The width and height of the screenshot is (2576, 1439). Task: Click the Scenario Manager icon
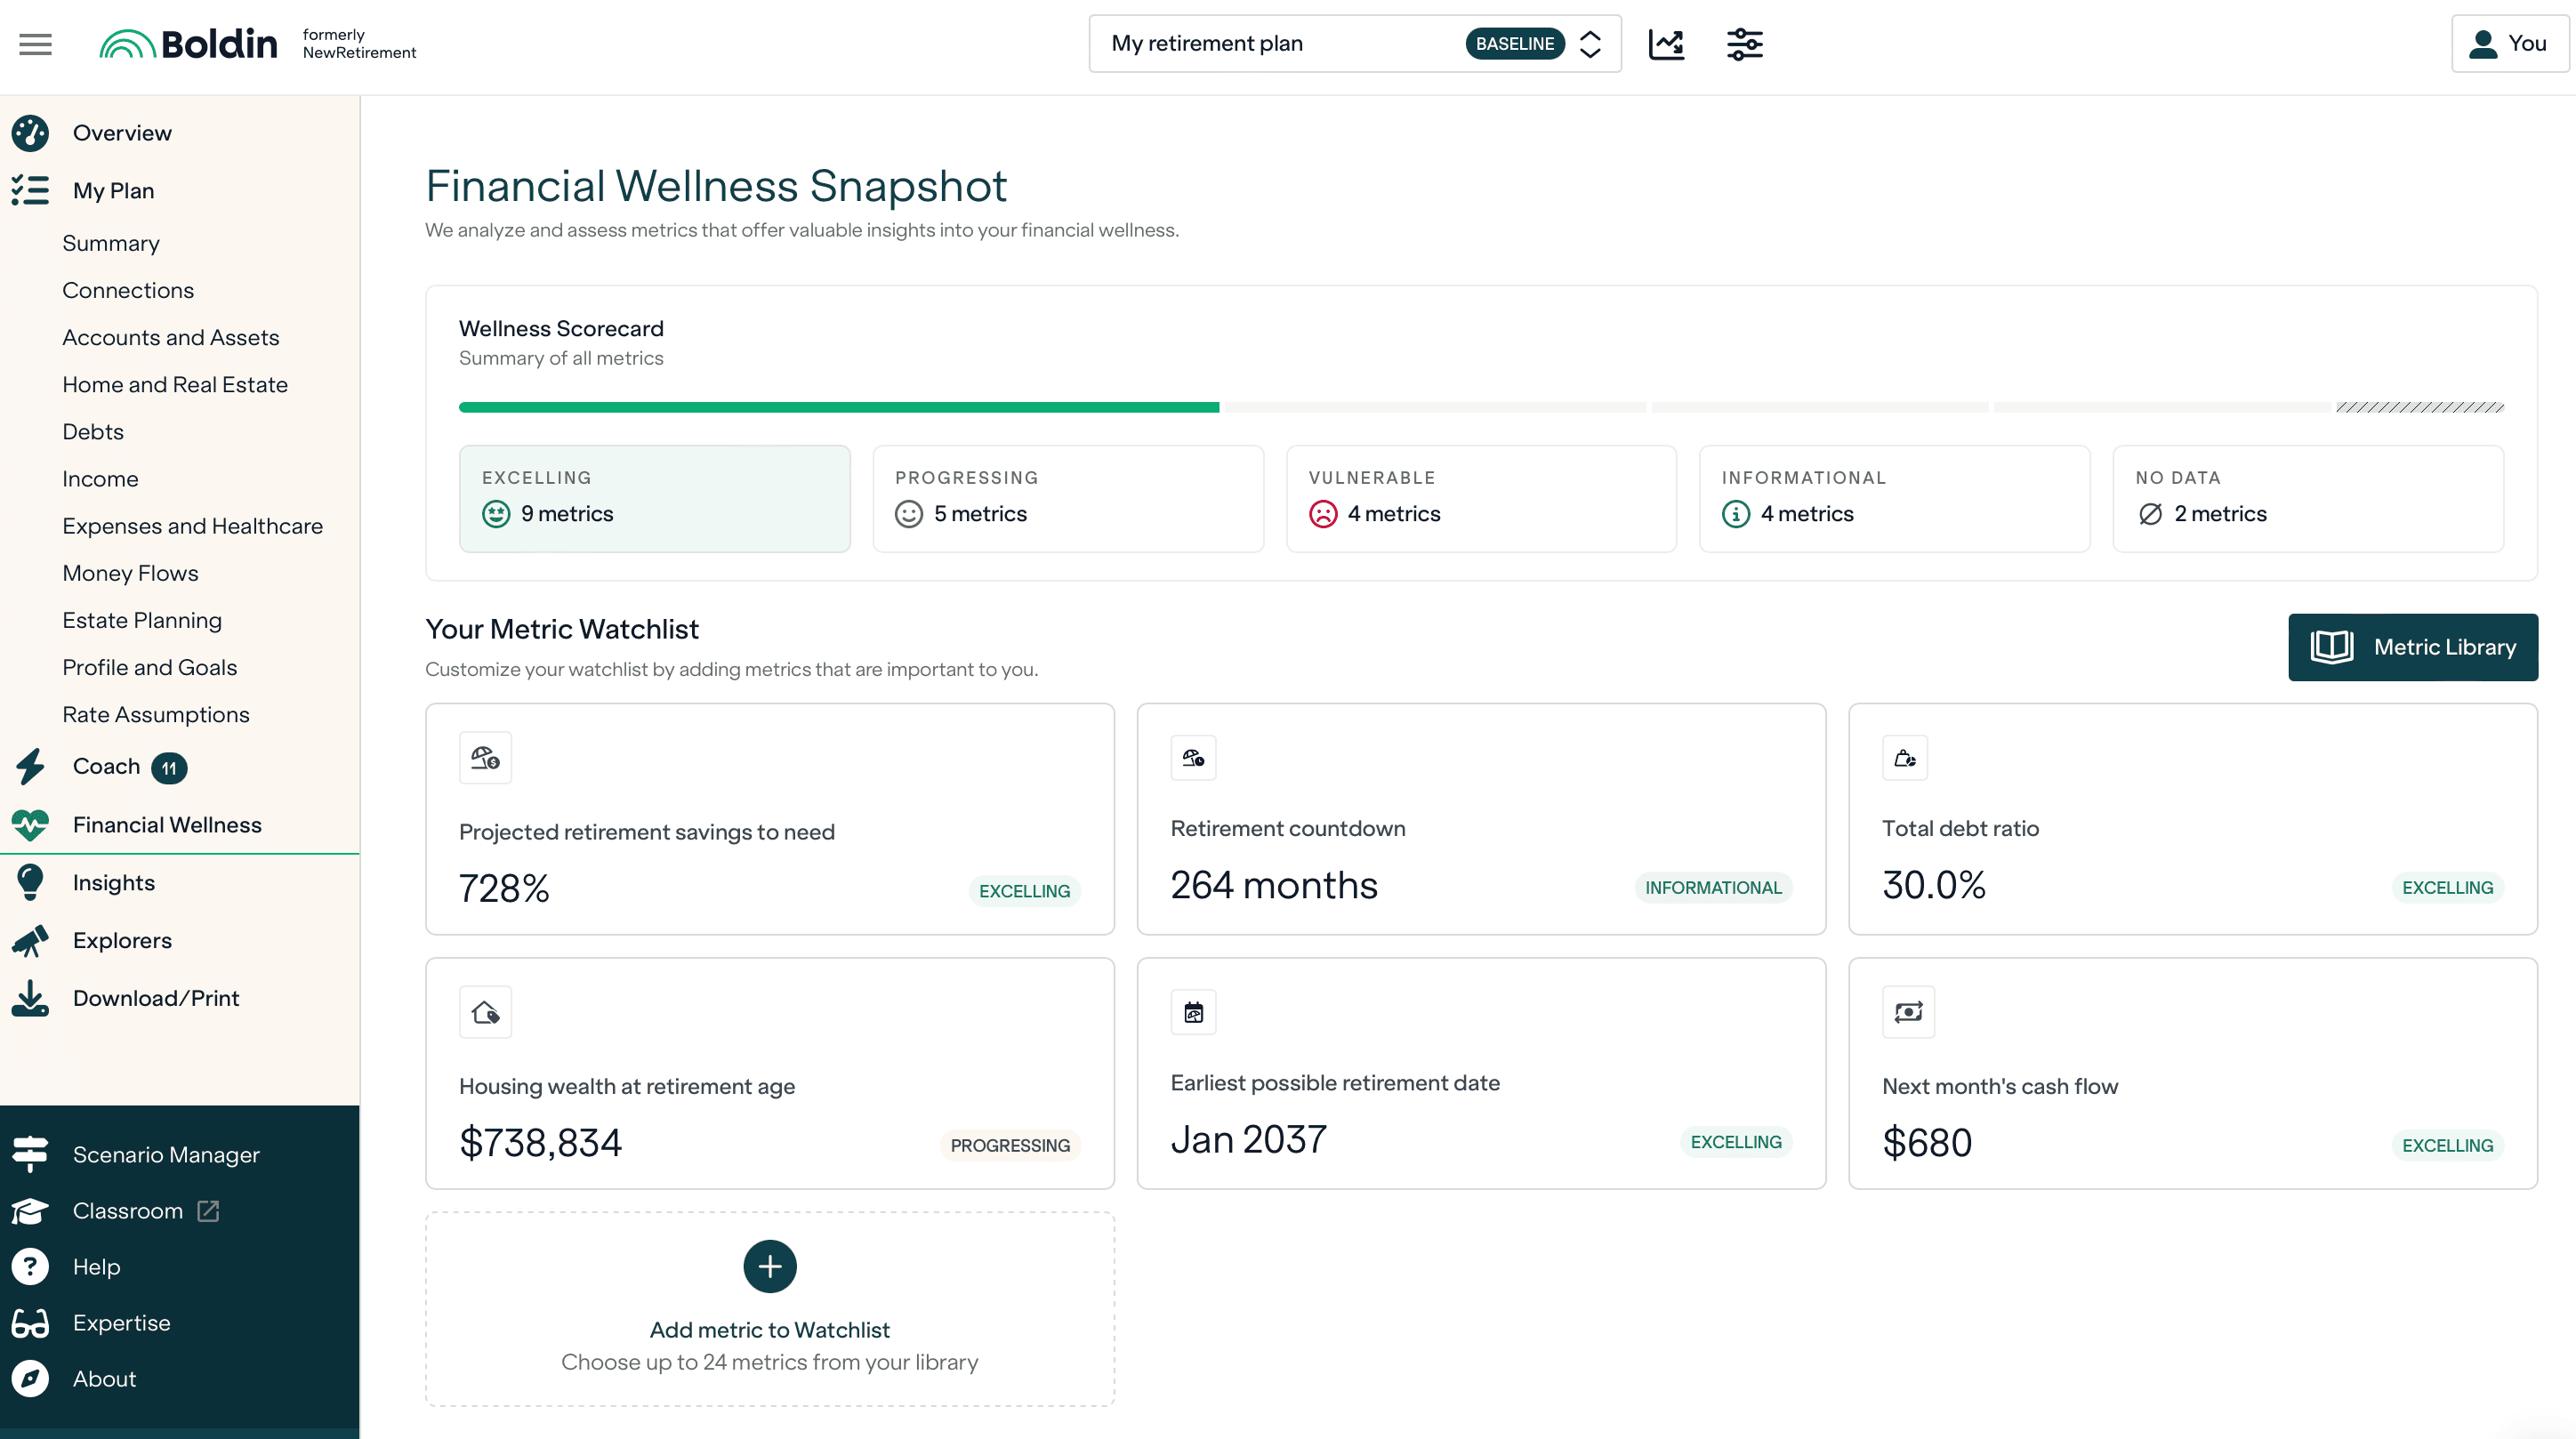pos(30,1154)
